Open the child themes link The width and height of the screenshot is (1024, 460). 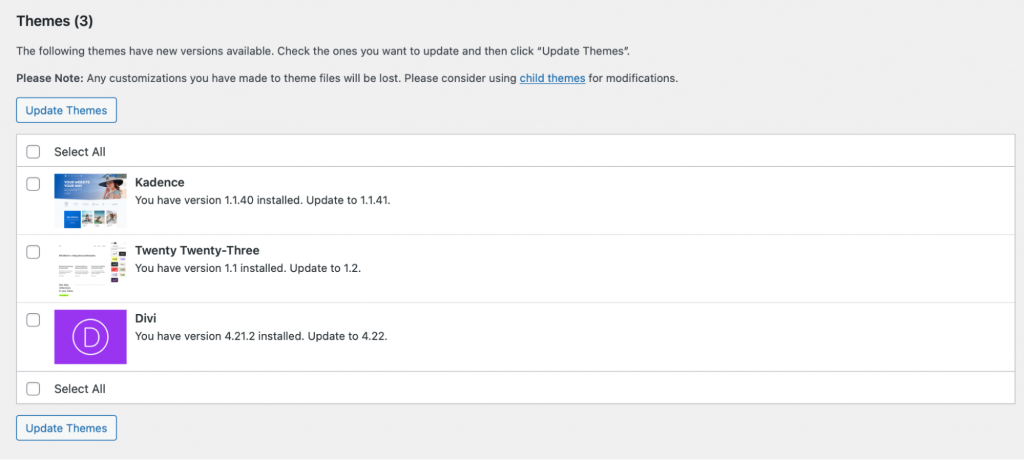click(x=552, y=78)
